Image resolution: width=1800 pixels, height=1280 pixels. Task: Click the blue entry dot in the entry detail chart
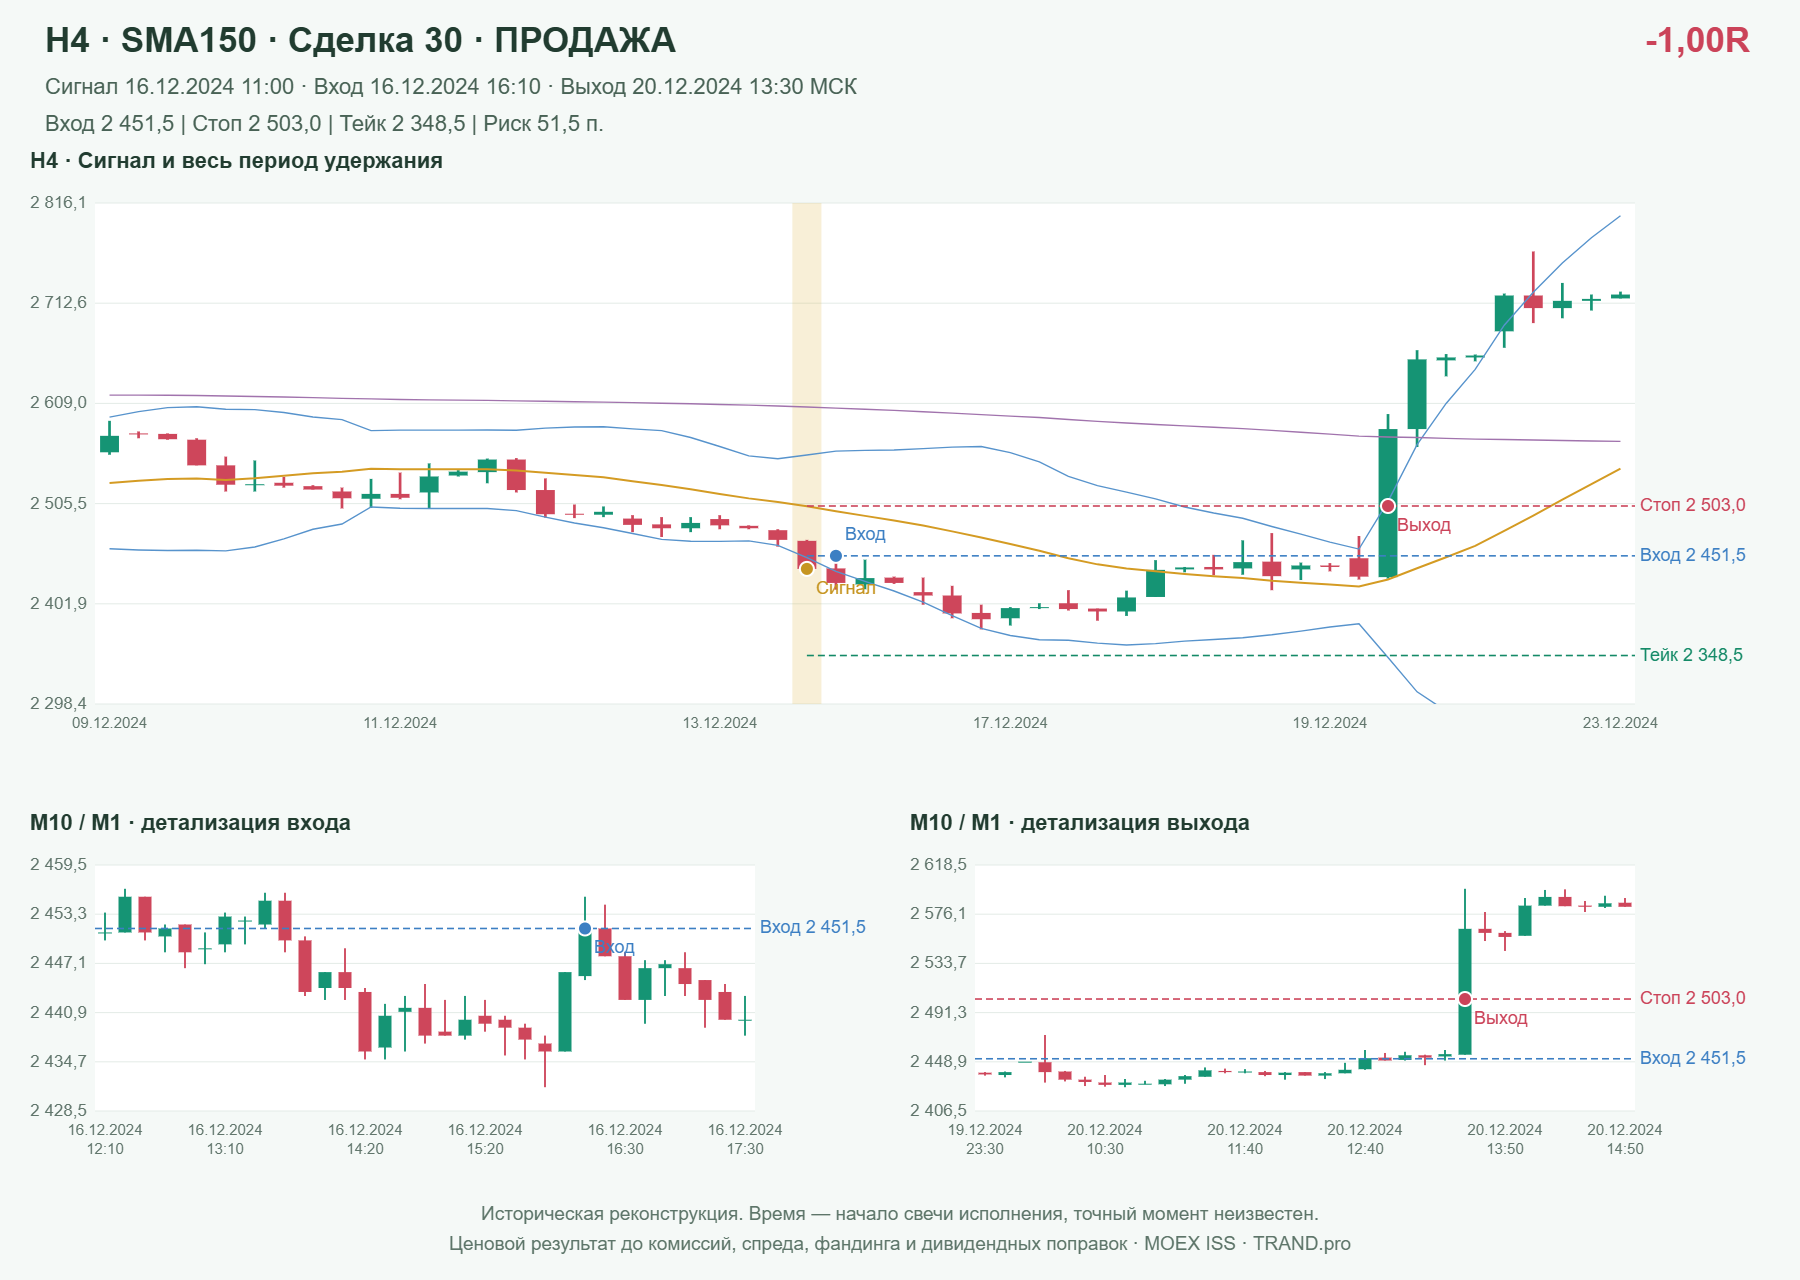coord(585,929)
